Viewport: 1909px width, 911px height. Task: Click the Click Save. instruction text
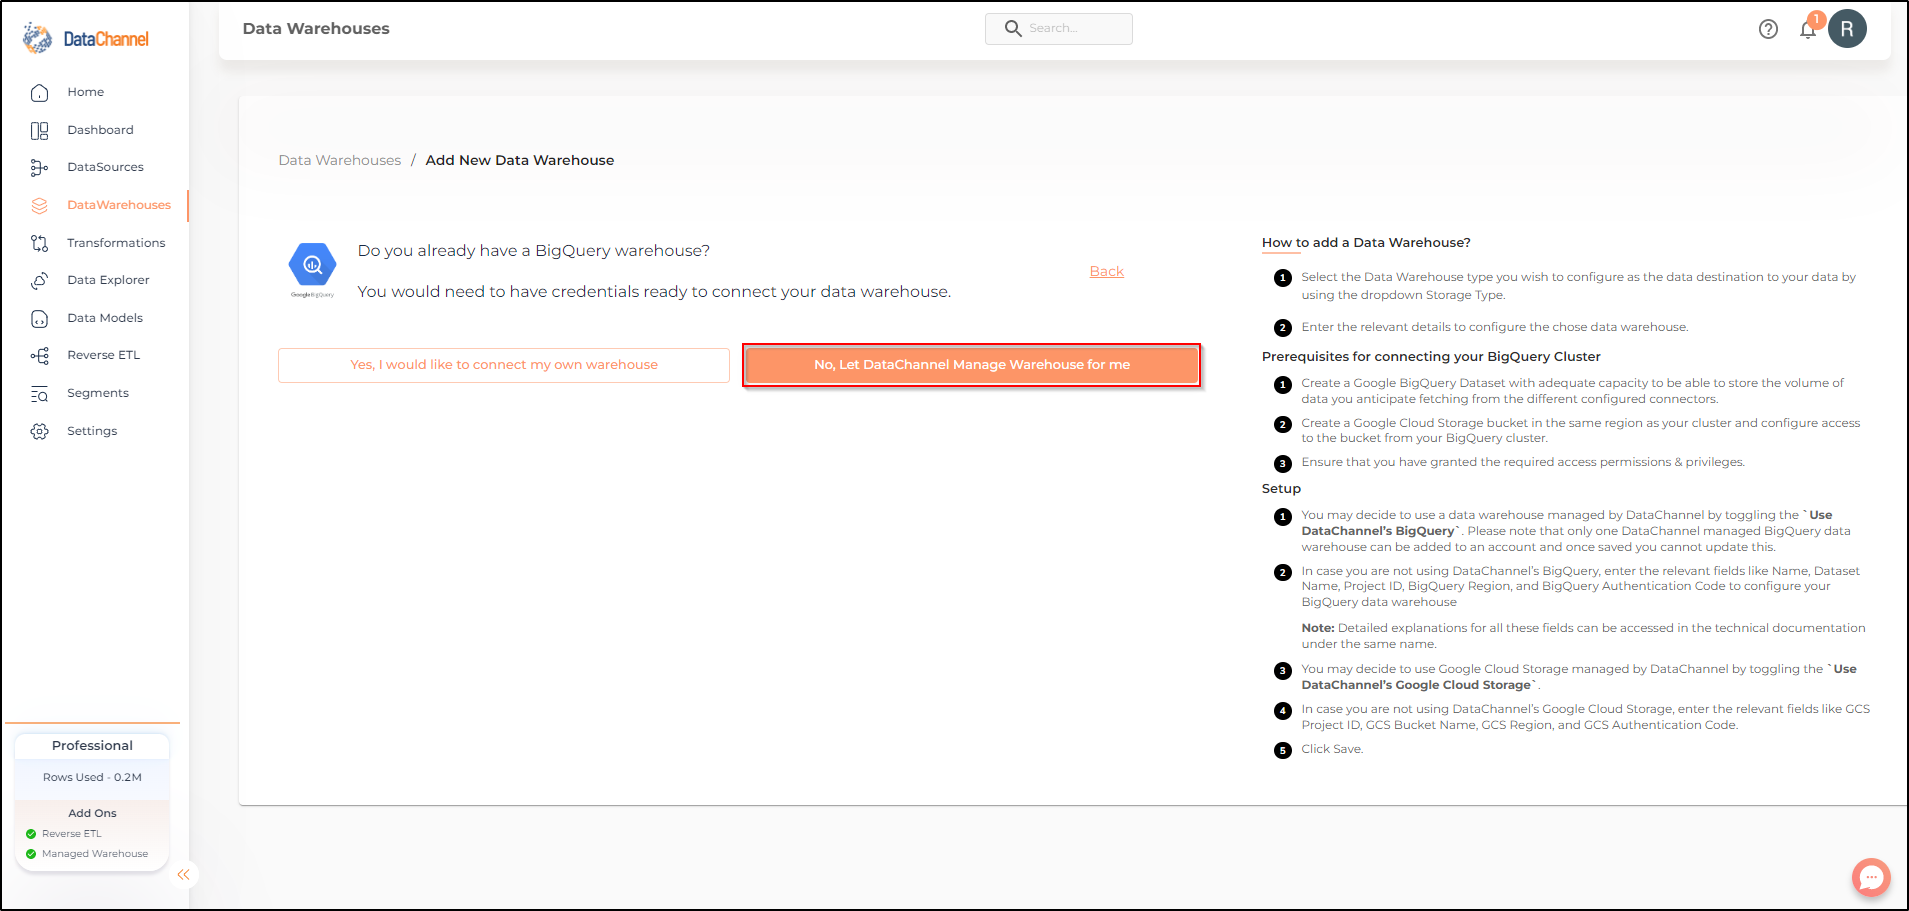pyautogui.click(x=1332, y=749)
